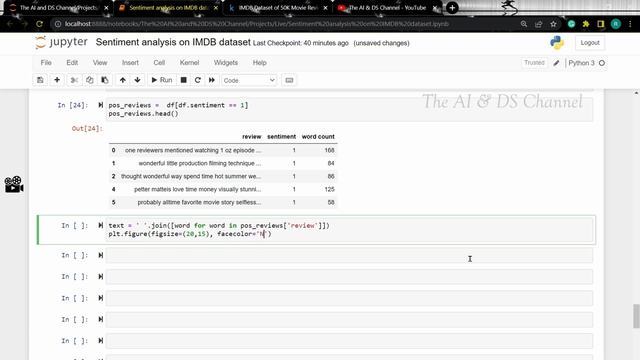Run cell In [24] via its run marker
The height and width of the screenshot is (360, 640).
[x=100, y=105]
